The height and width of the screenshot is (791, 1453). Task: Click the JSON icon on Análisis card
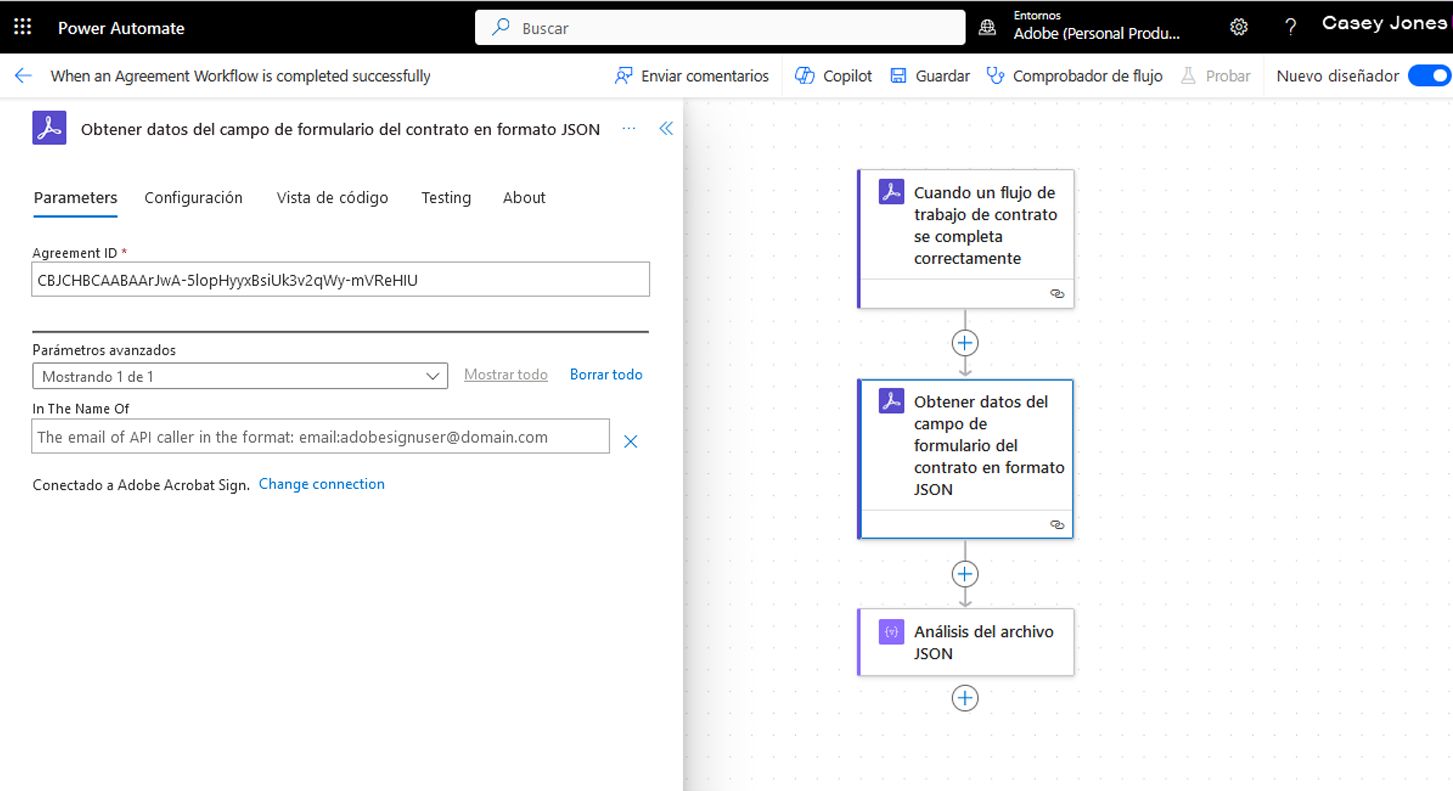pos(891,632)
